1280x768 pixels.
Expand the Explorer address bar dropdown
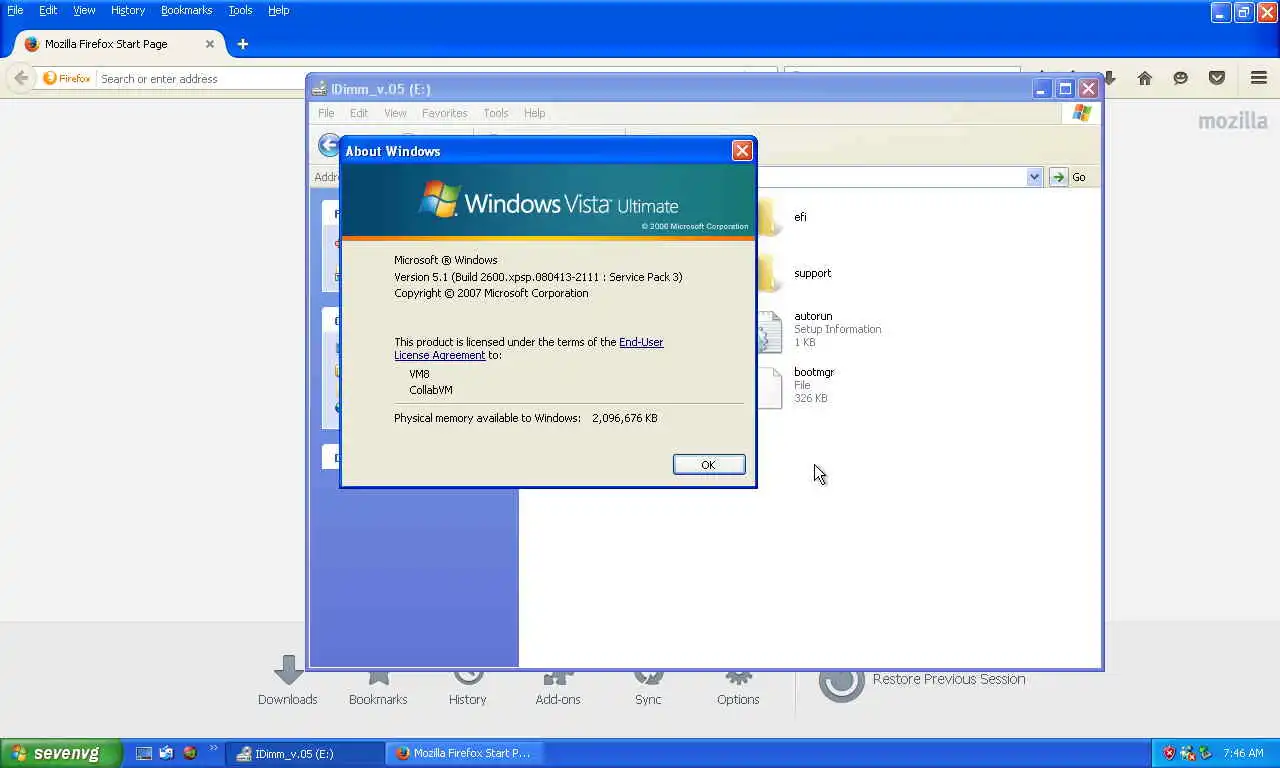click(x=1034, y=177)
